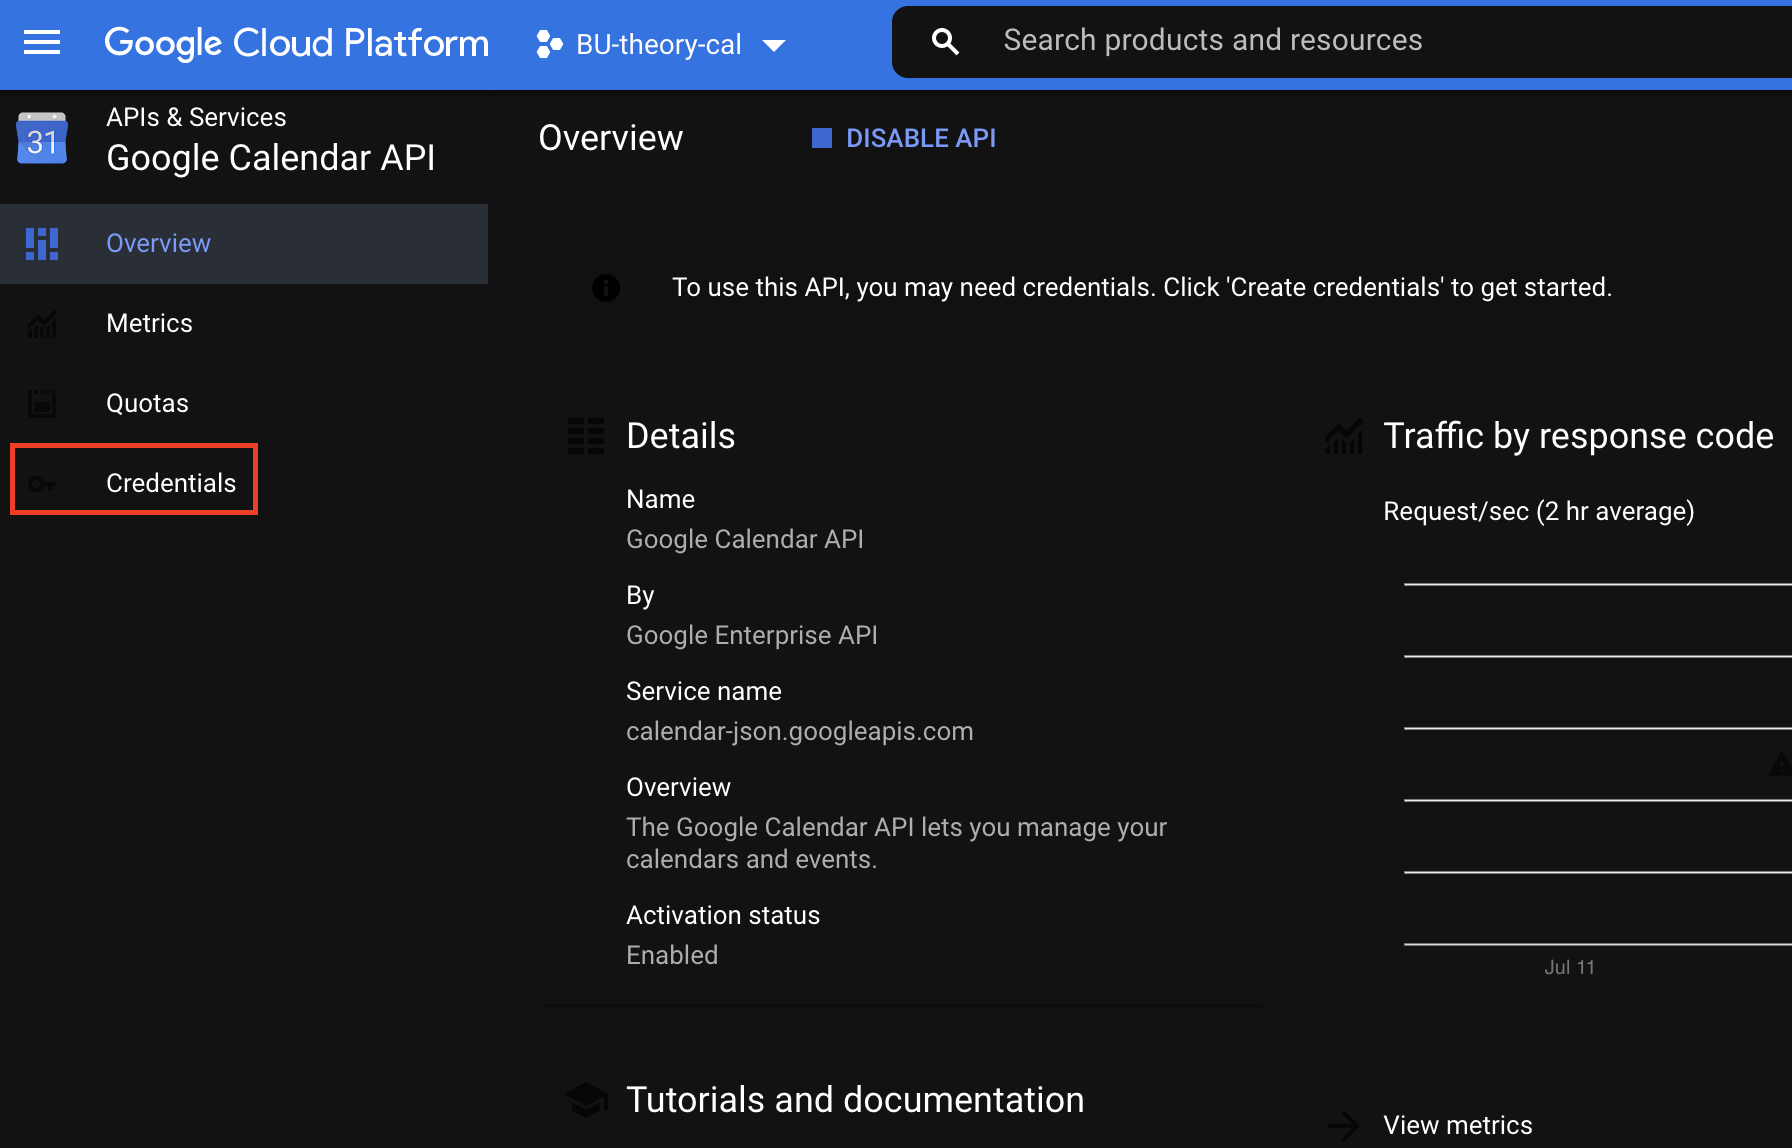The image size is (1792, 1148).
Task: Click the Traffic by response code chart icon
Action: (x=1344, y=436)
